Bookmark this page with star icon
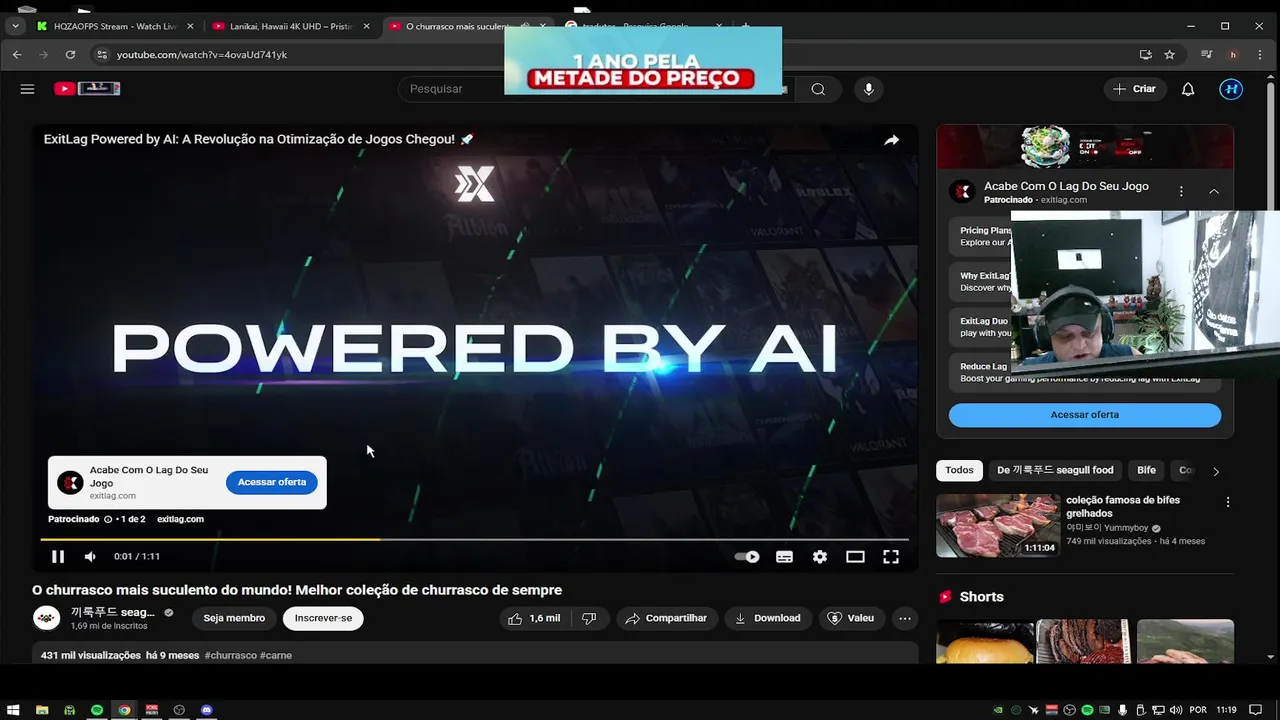 pos(1169,55)
